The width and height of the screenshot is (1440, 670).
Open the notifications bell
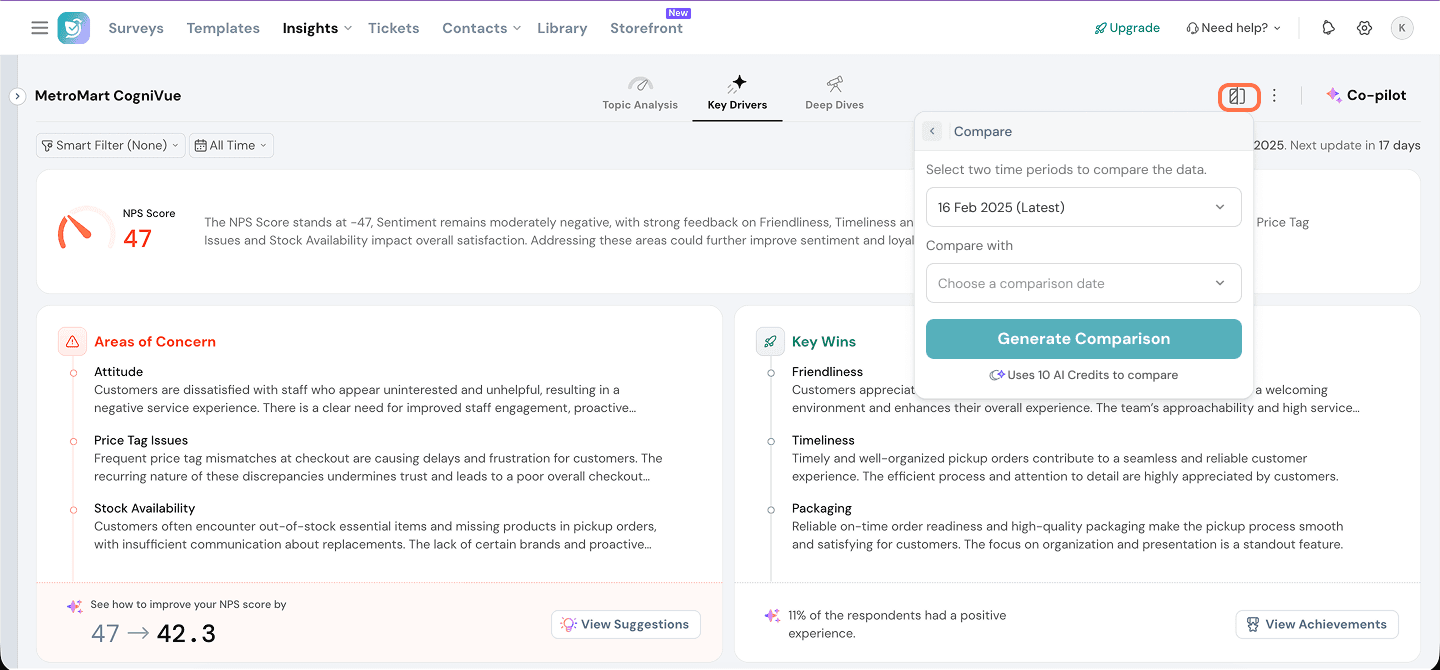coord(1328,28)
